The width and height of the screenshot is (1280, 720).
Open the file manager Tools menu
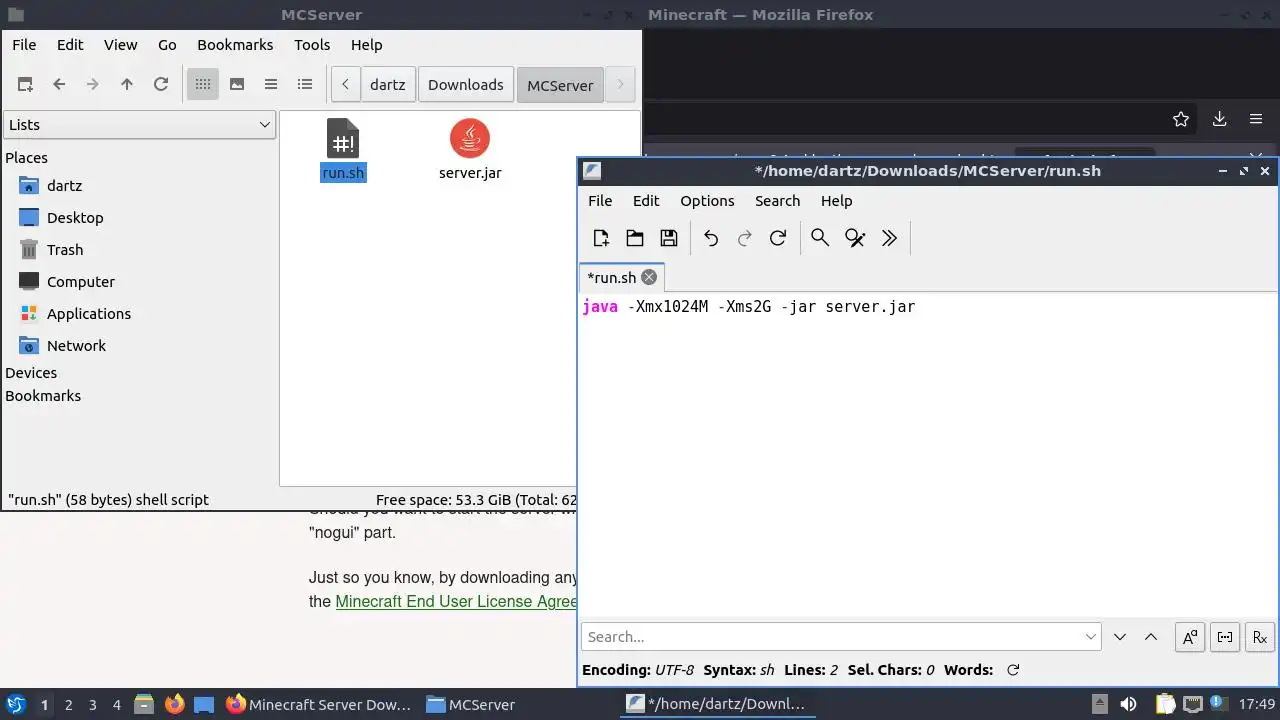click(x=312, y=45)
